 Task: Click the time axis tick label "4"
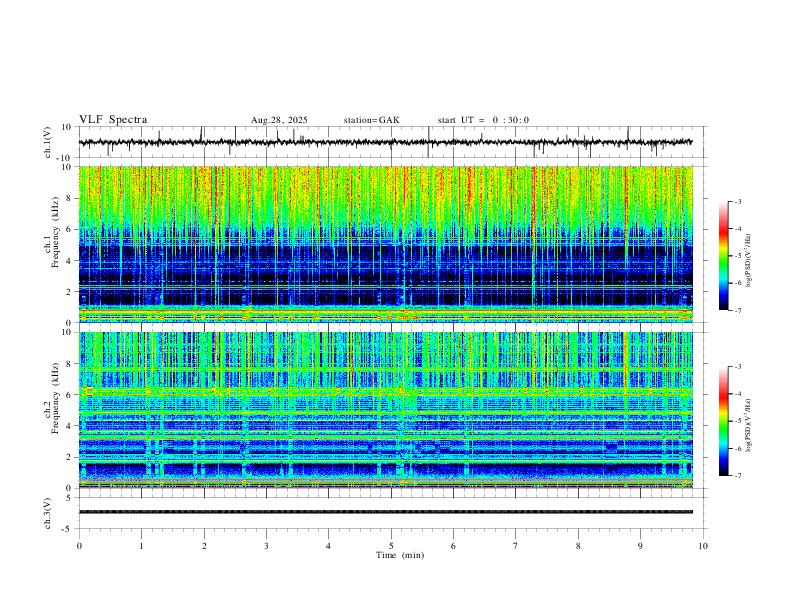(x=328, y=546)
